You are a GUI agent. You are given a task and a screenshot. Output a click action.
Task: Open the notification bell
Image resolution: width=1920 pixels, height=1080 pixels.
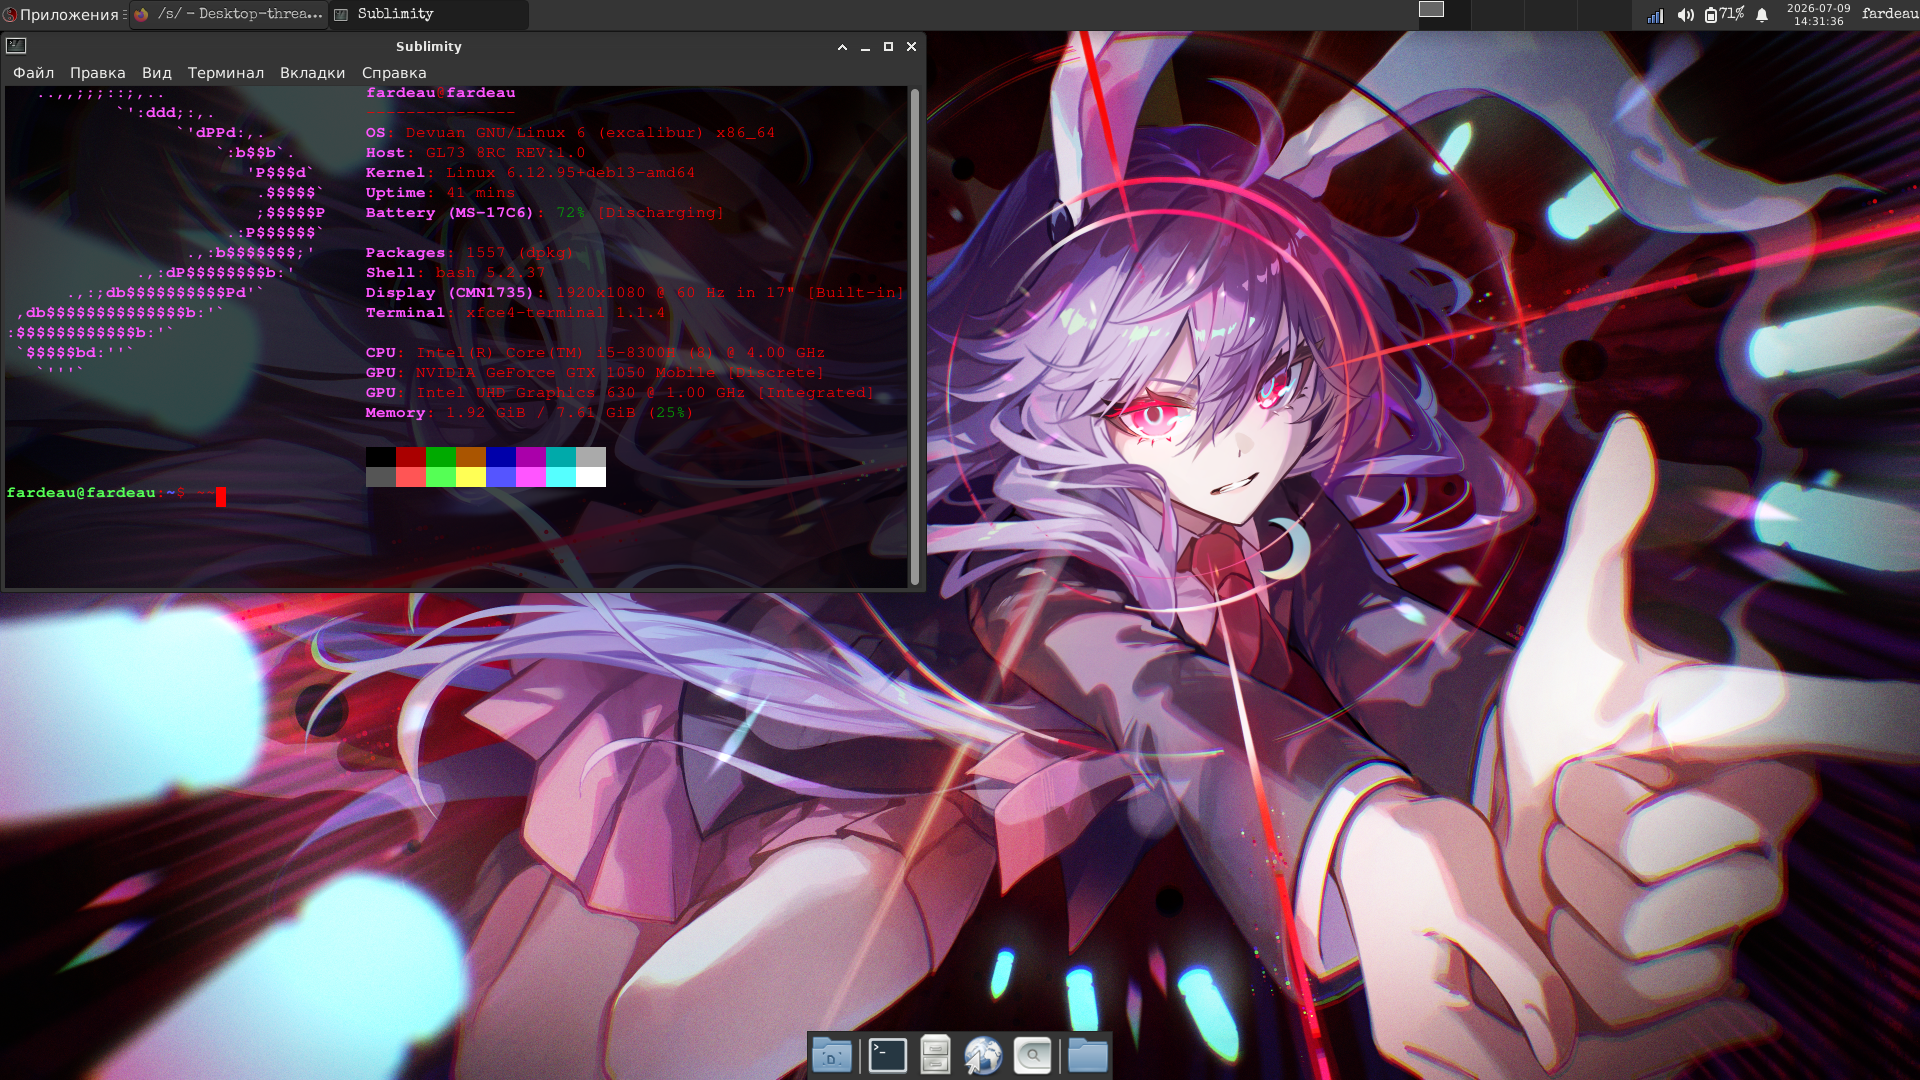pyautogui.click(x=1762, y=15)
